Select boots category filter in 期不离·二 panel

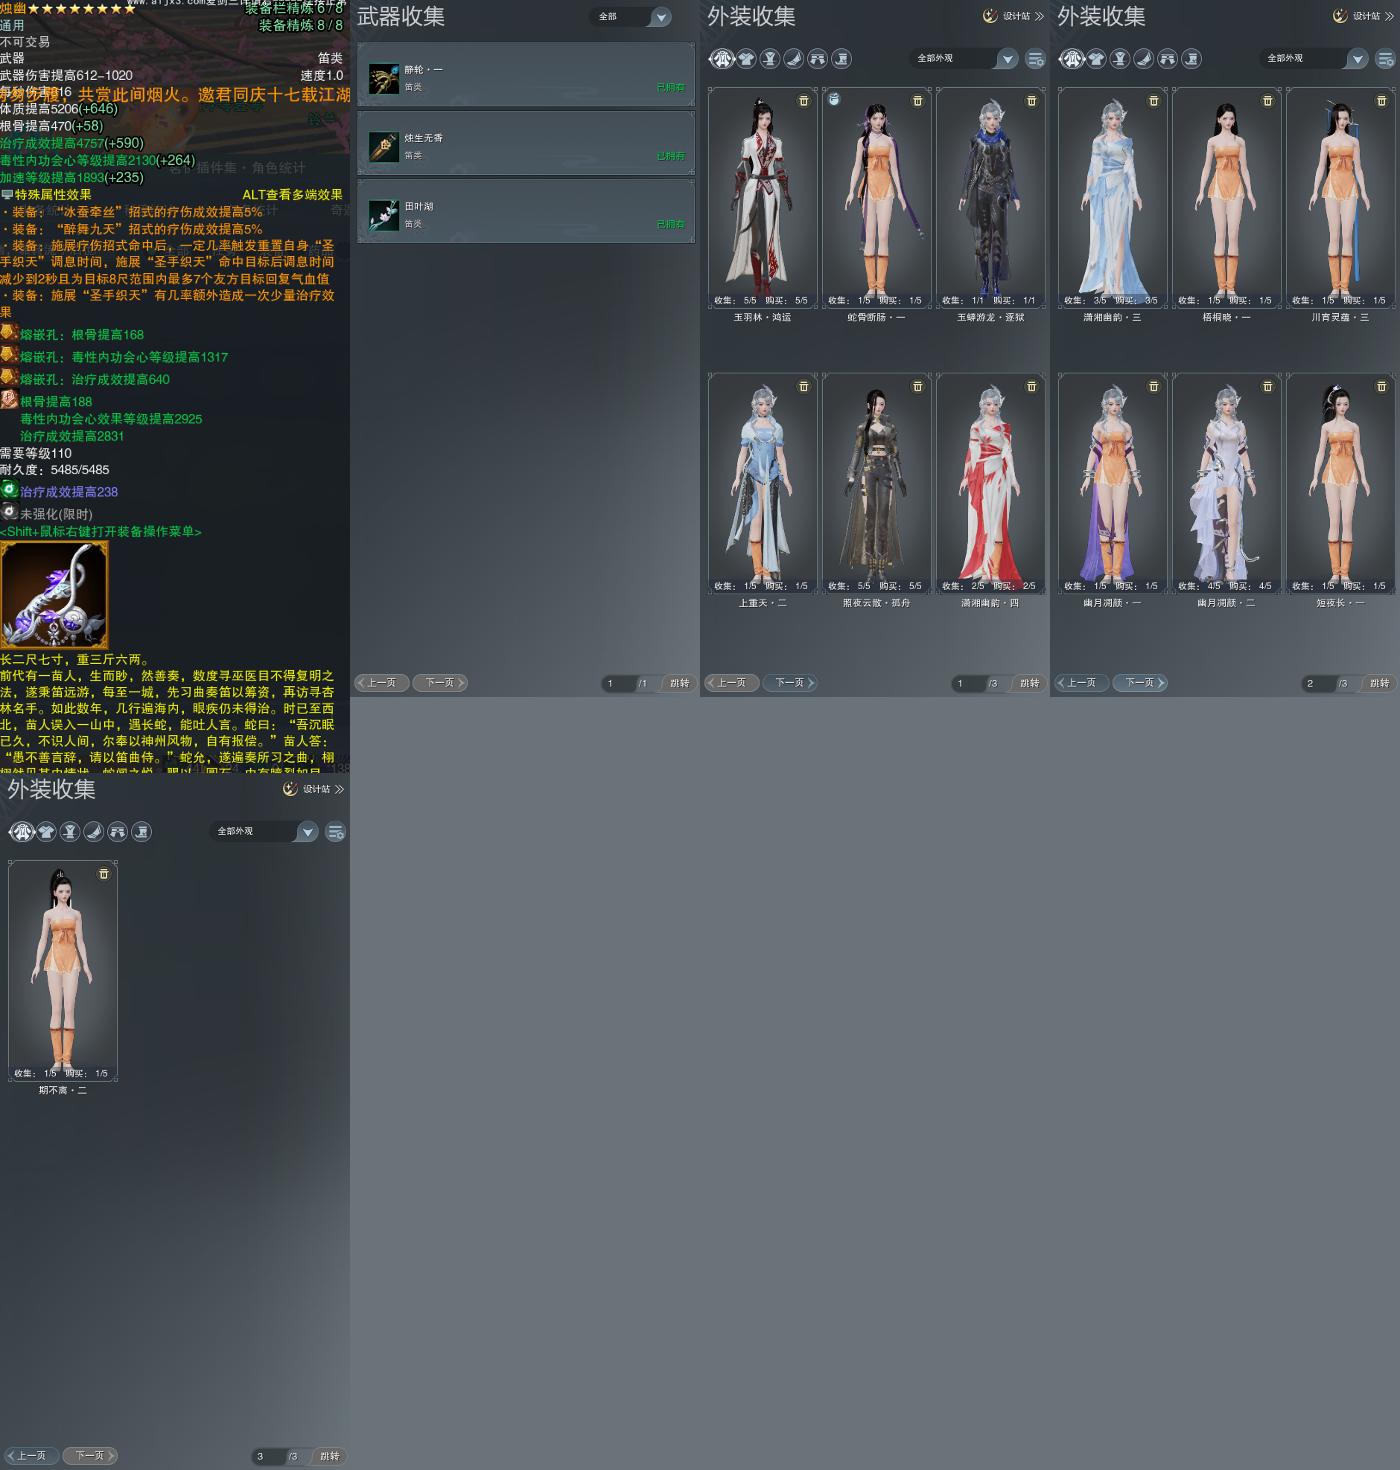[x=142, y=832]
